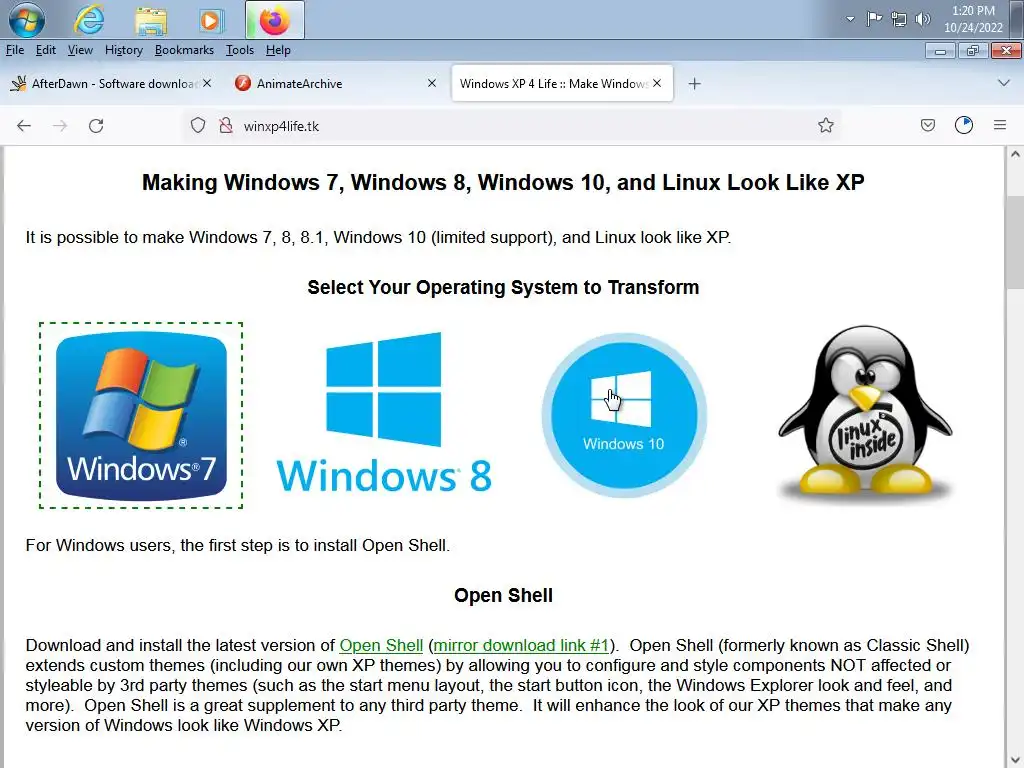Screen dimensions: 1024x768
Task: Click the scrollbar up arrow
Action: point(1014,155)
